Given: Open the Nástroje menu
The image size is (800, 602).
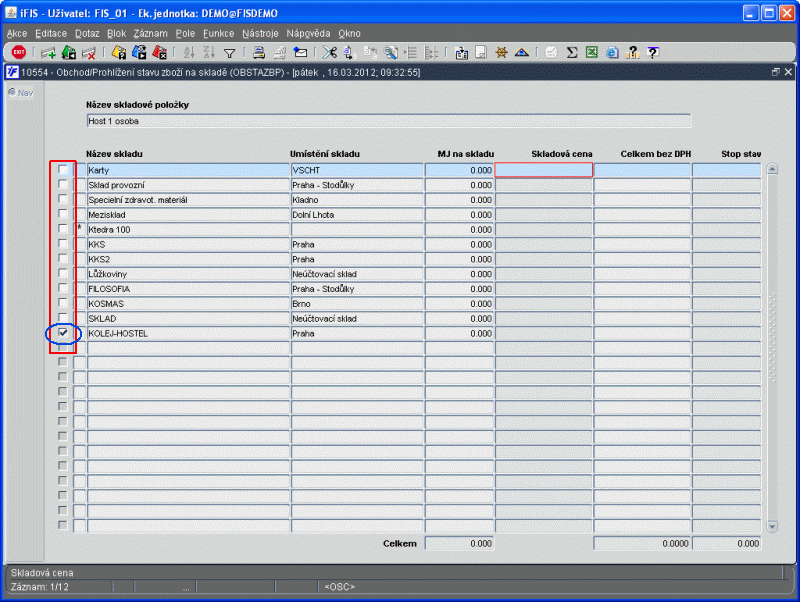Looking at the screenshot, I should pos(261,33).
